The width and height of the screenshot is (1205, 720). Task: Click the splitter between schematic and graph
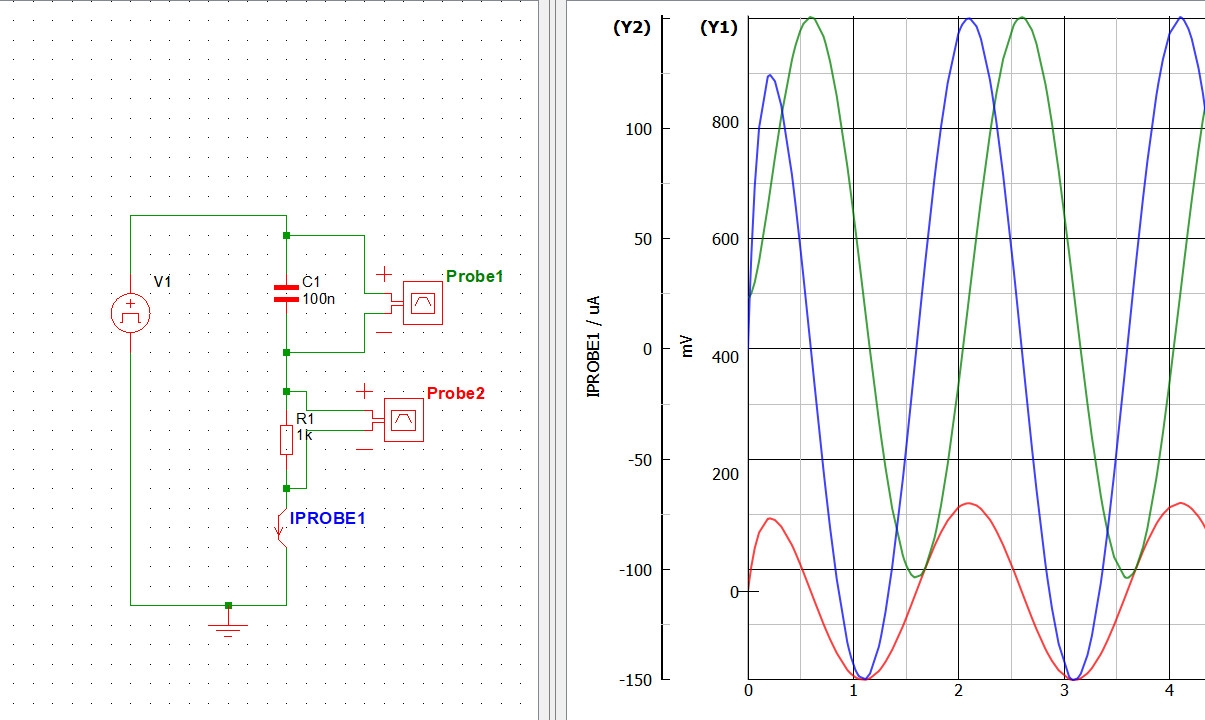(553, 360)
